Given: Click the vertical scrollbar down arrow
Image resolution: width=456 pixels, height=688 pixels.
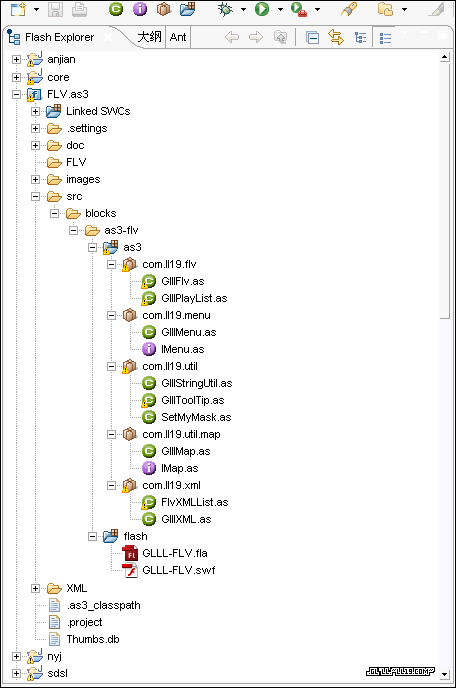Looking at the screenshot, I should (x=444, y=674).
